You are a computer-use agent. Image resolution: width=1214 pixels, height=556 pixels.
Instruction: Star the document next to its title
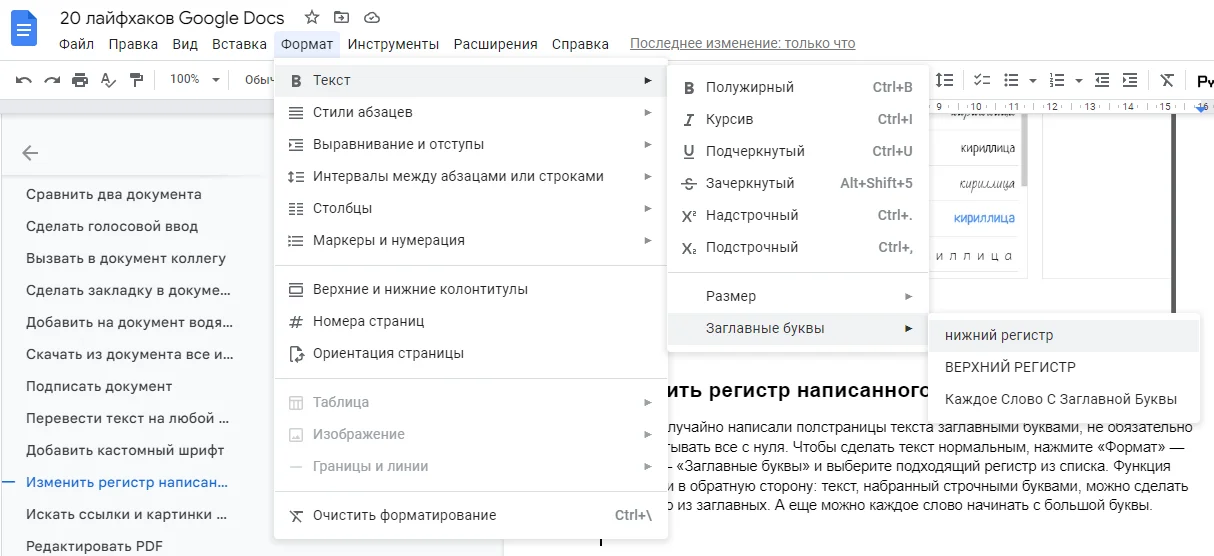click(312, 18)
